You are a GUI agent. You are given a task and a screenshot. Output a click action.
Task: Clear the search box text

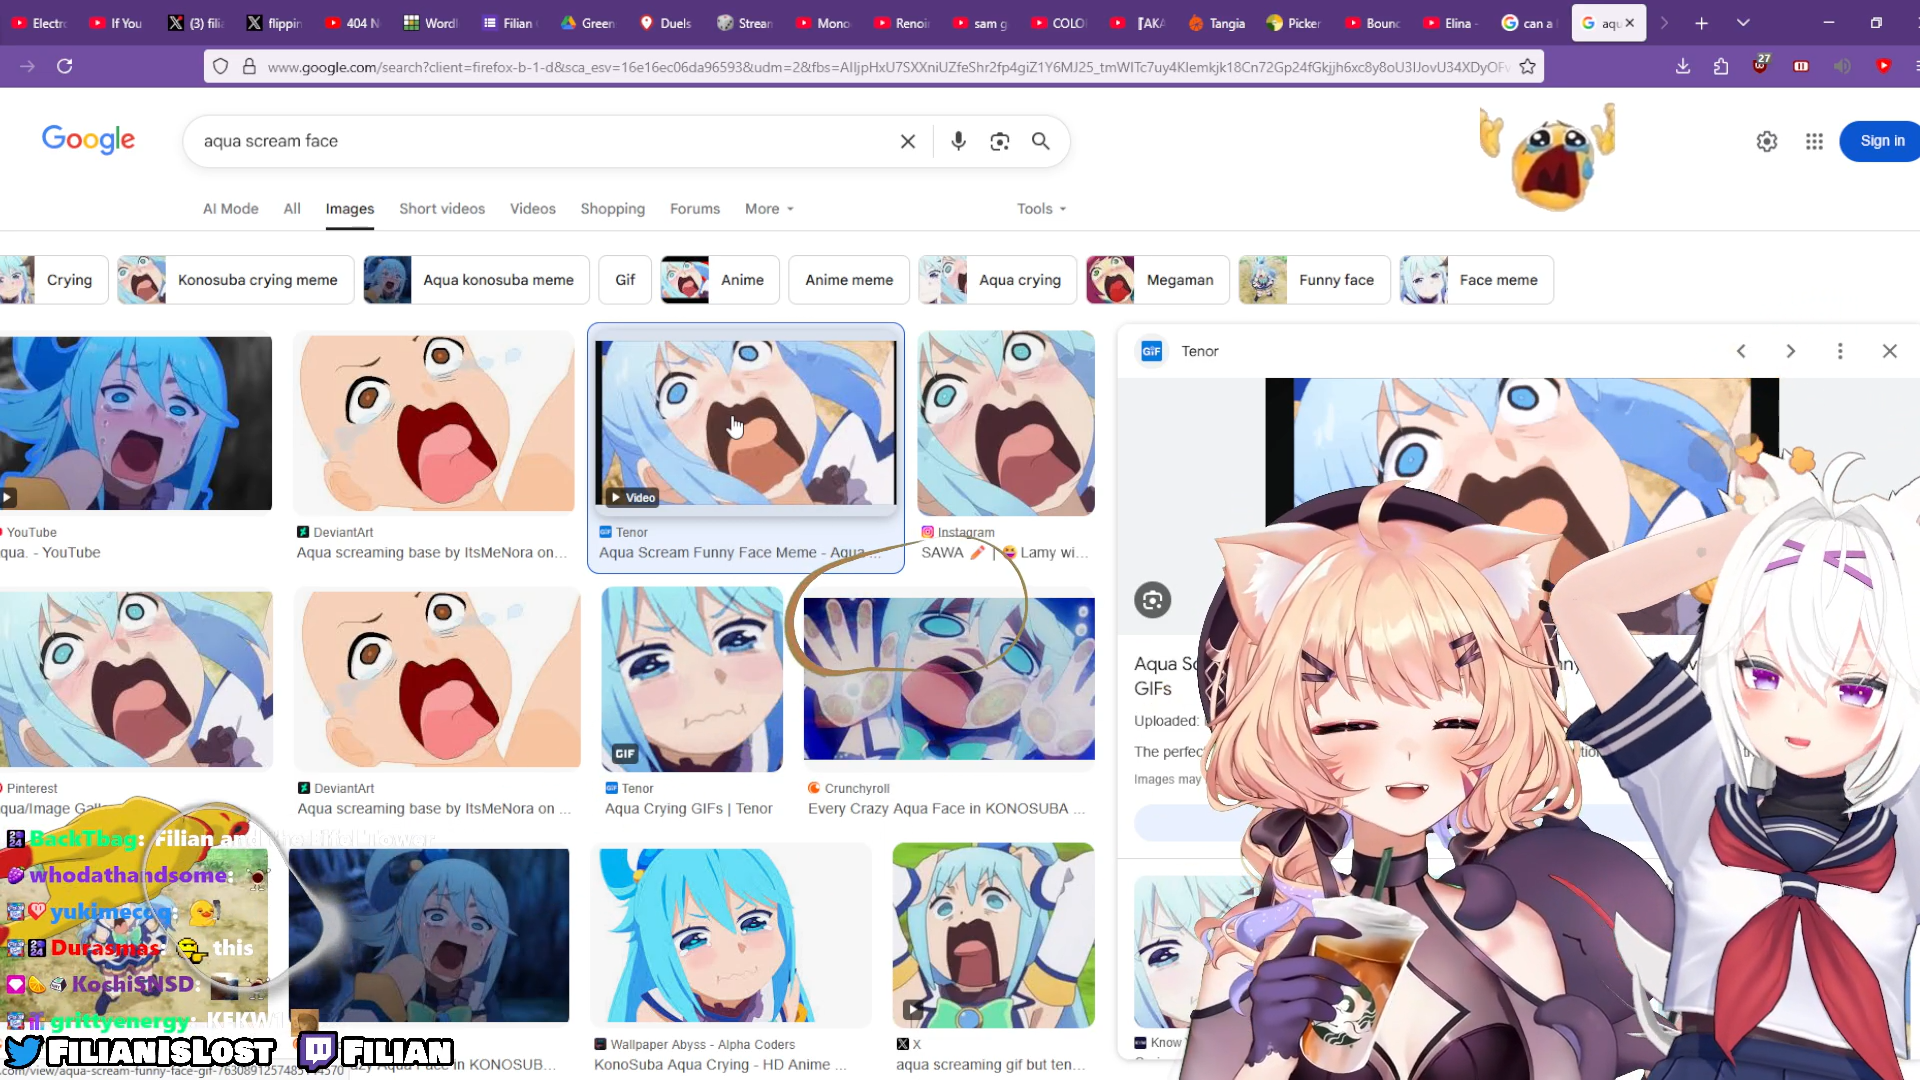tap(907, 141)
